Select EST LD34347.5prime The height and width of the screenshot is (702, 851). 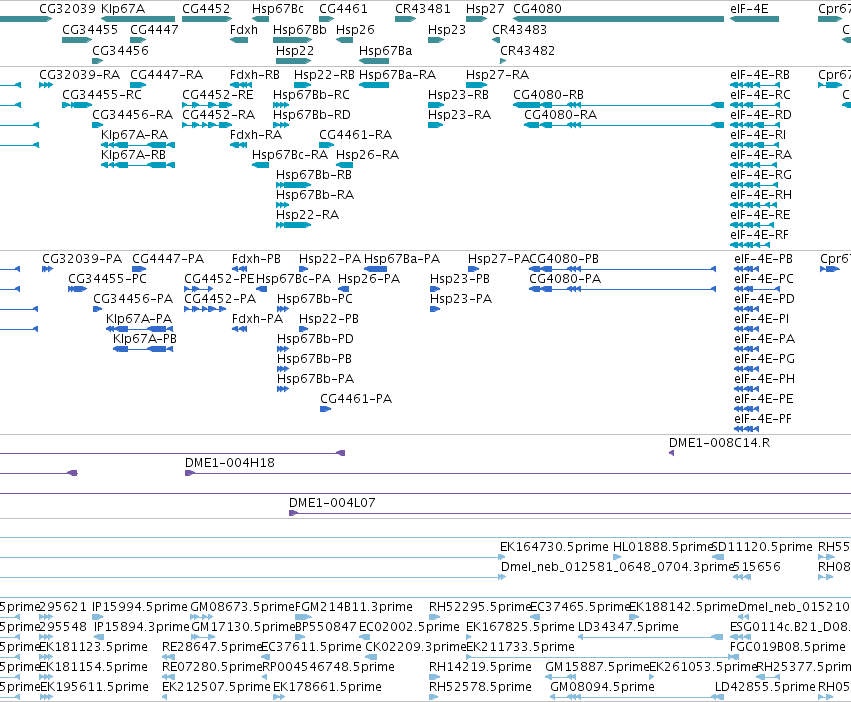(x=628, y=627)
